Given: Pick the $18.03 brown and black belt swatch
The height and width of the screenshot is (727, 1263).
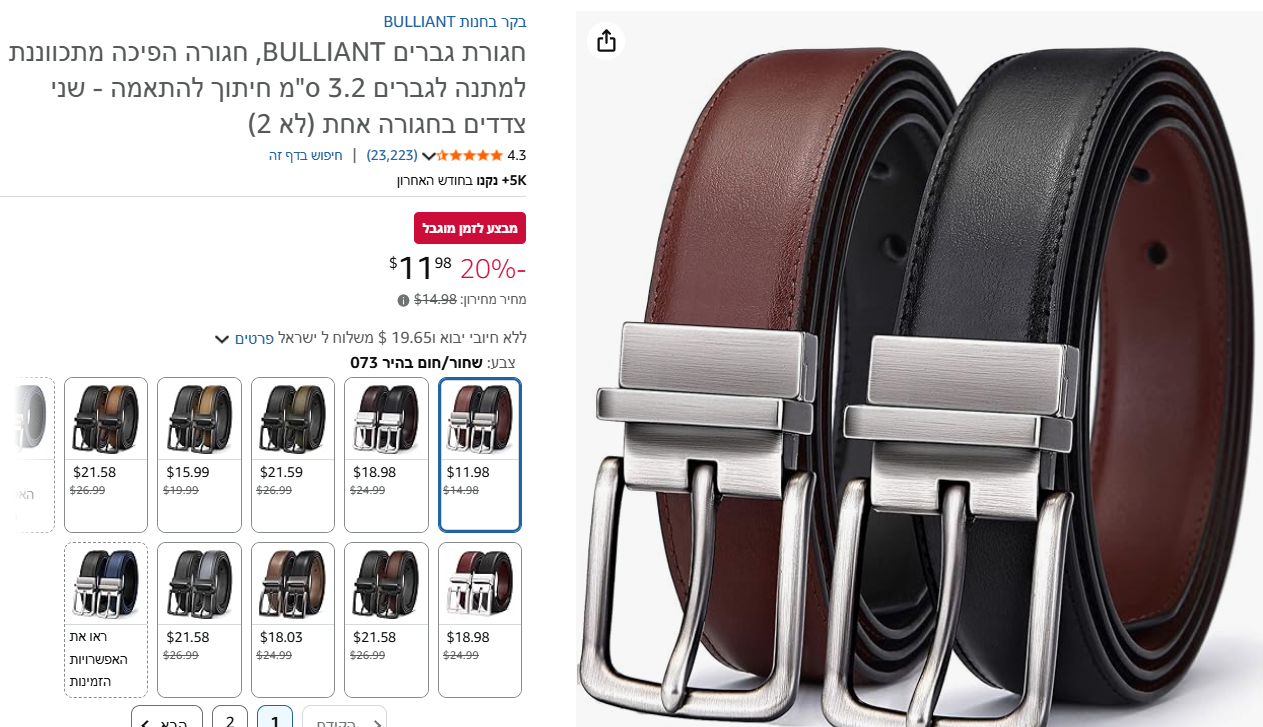Looking at the screenshot, I should click(x=293, y=619).
